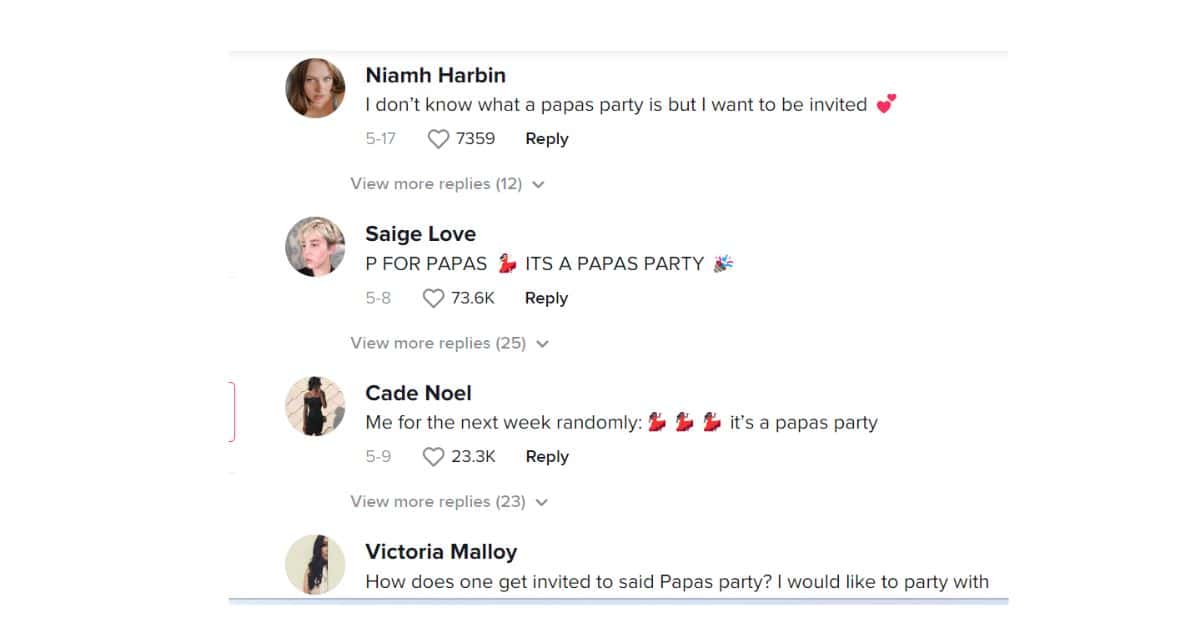The height and width of the screenshot is (628, 1200).
Task: Like Saige Love's comment with the heart
Action: click(x=433, y=298)
